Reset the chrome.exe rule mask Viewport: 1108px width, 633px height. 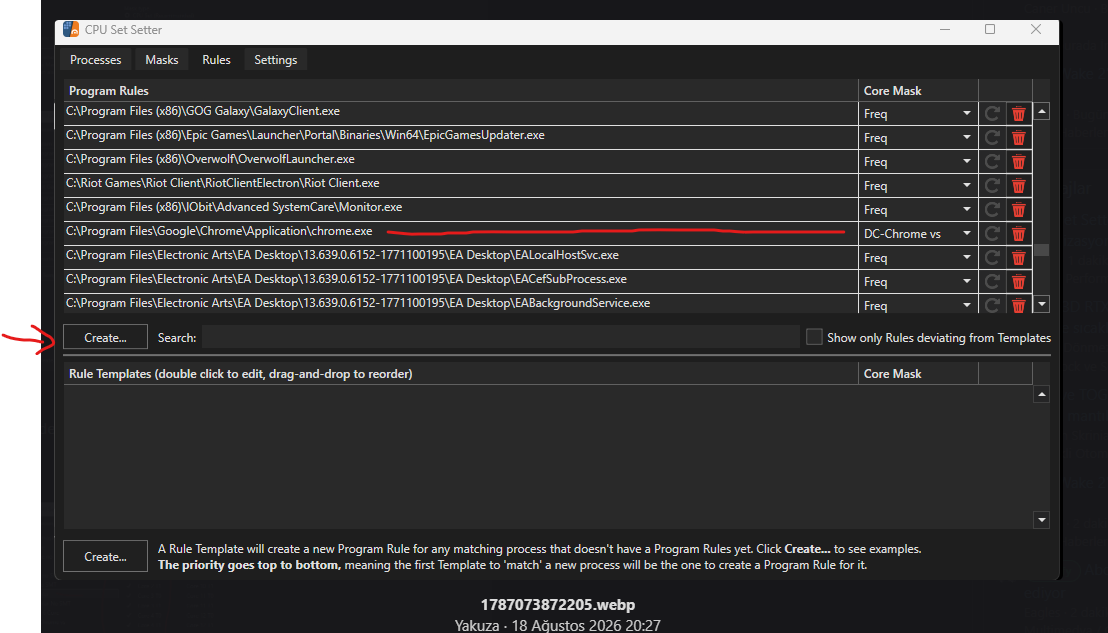tap(992, 234)
